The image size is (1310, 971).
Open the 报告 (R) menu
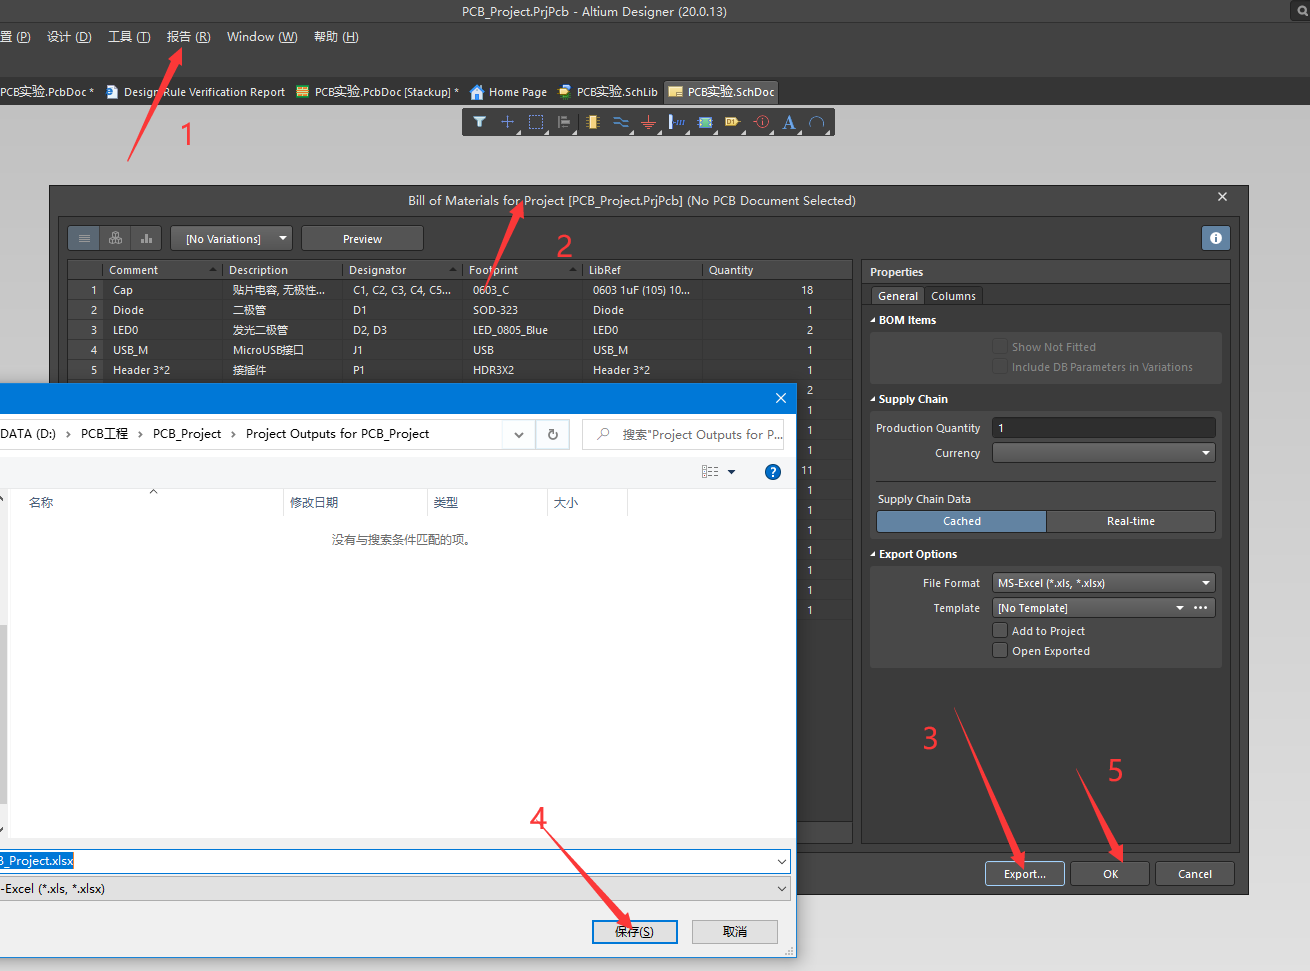click(188, 37)
